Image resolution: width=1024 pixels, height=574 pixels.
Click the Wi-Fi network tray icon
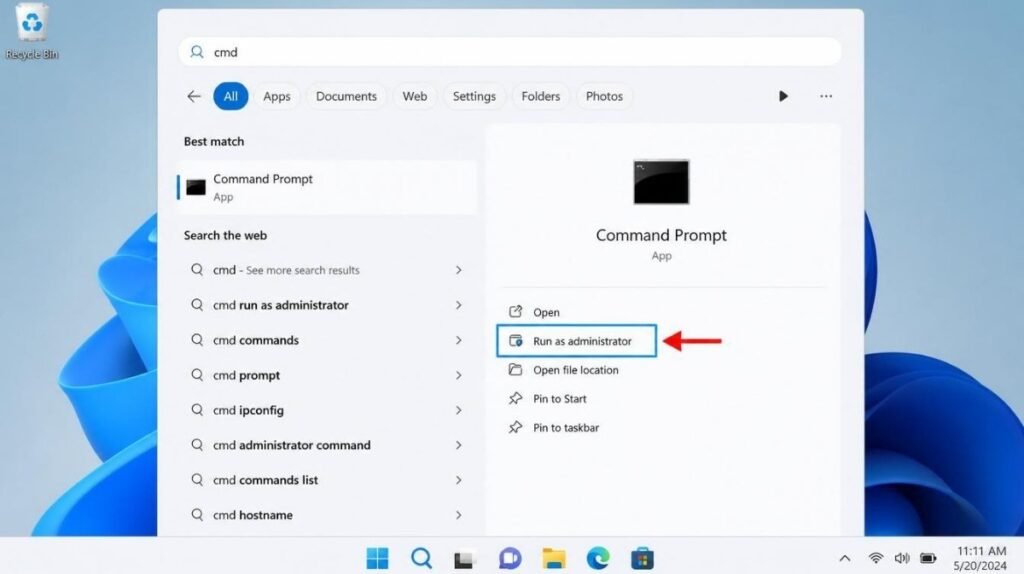point(876,558)
